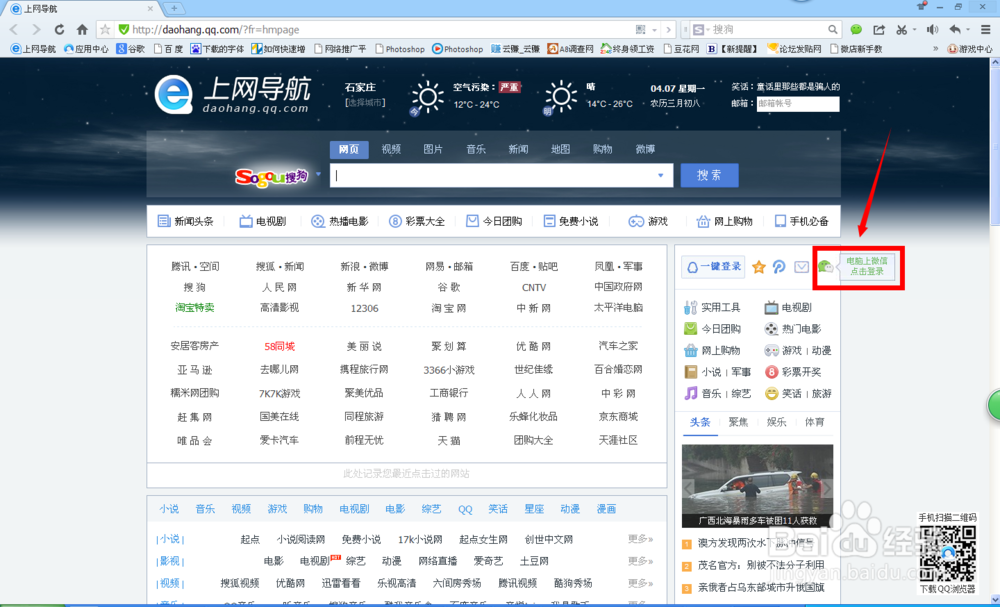Viewport: 1000px width, 607px height.
Task: Click the main Sogou search input field
Action: pyautogui.click(x=501, y=175)
